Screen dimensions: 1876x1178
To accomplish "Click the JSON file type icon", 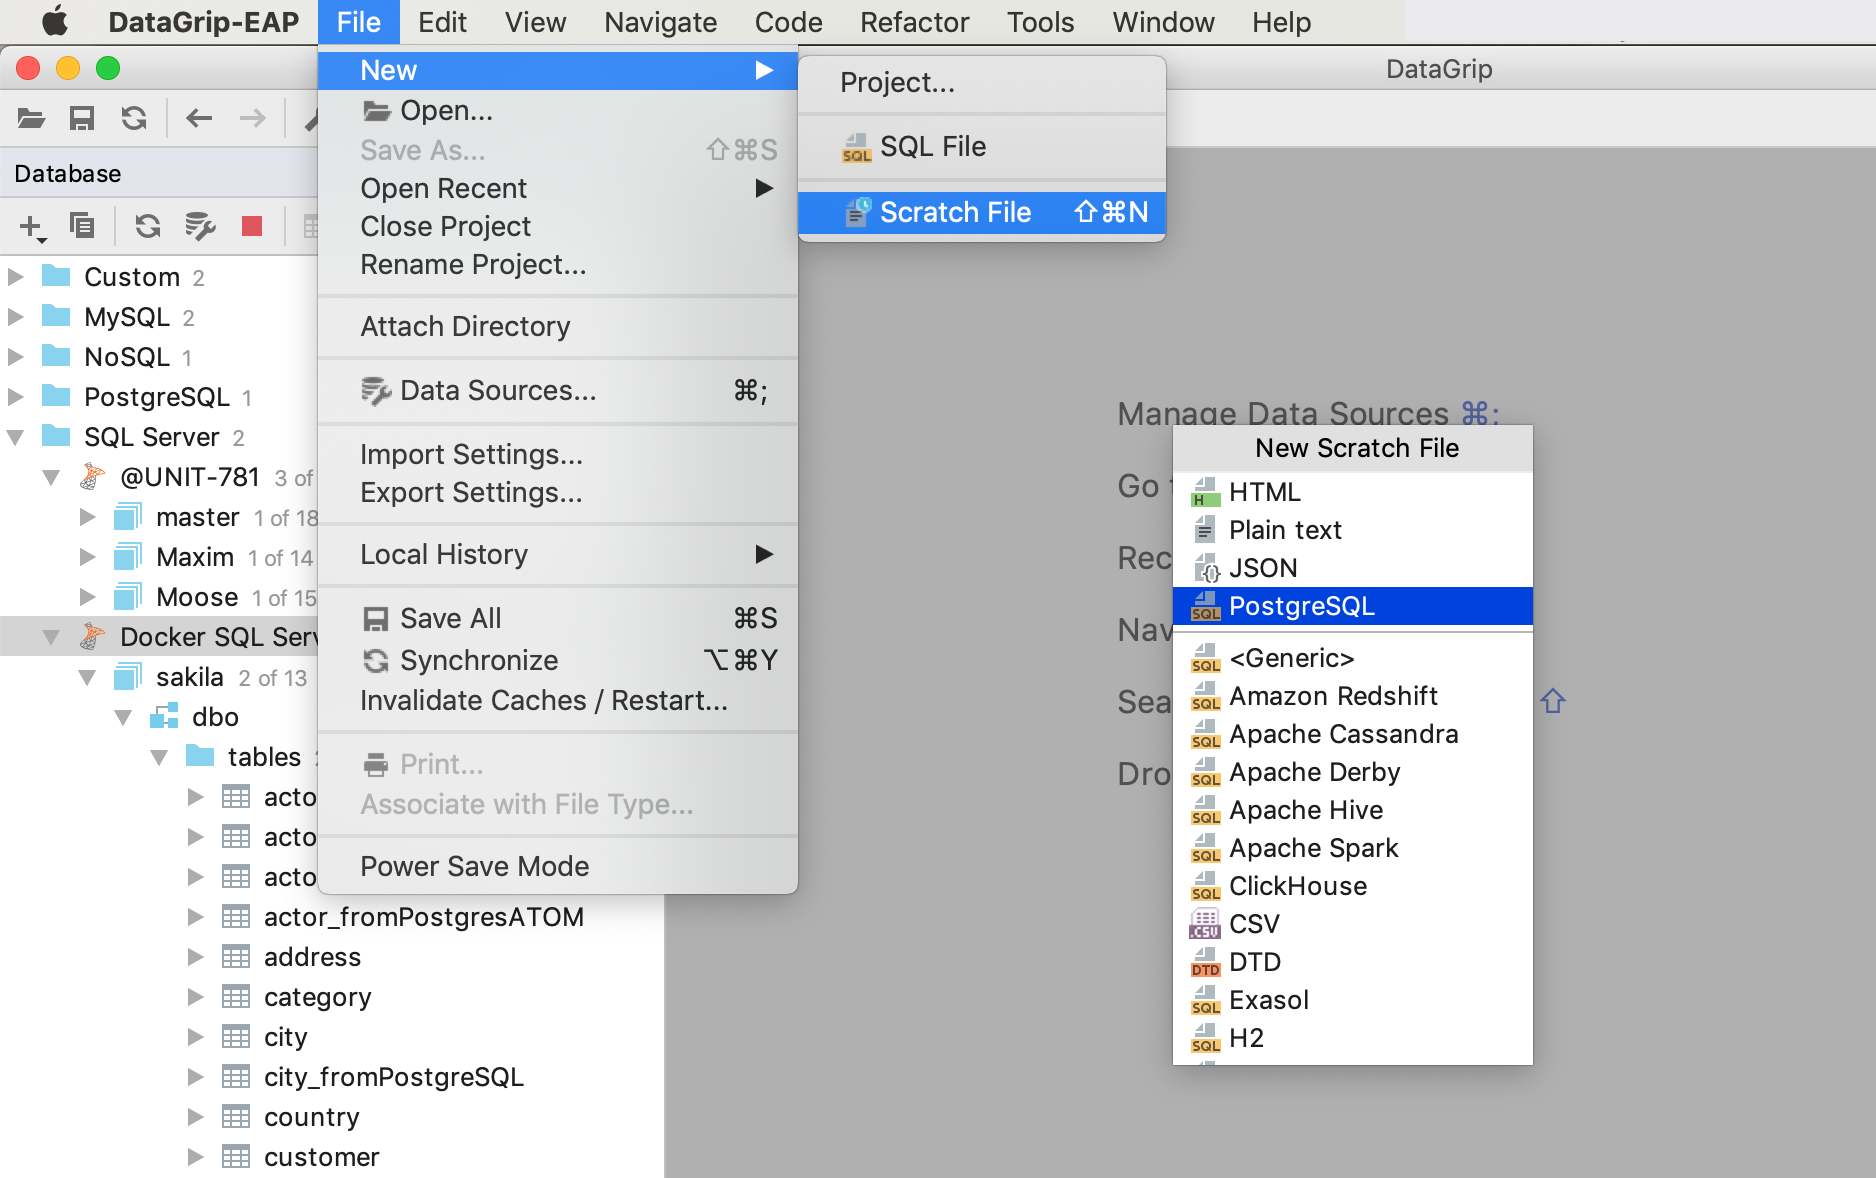I will [x=1206, y=568].
